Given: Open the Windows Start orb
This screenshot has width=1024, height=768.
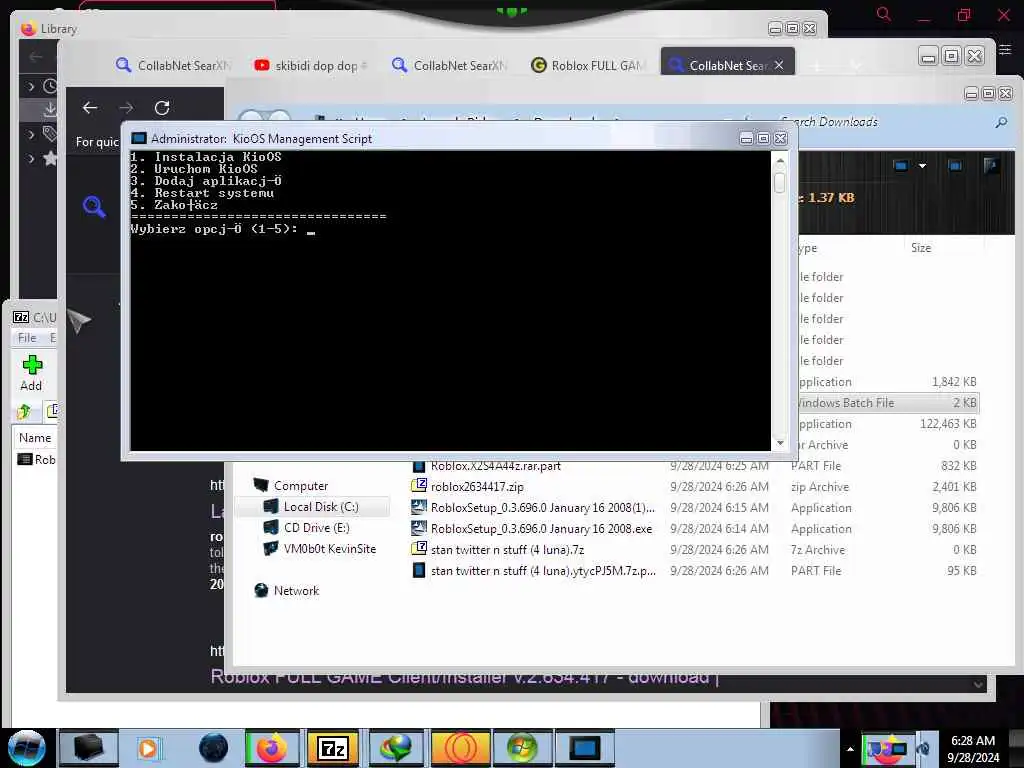Looking at the screenshot, I should pos(27,748).
